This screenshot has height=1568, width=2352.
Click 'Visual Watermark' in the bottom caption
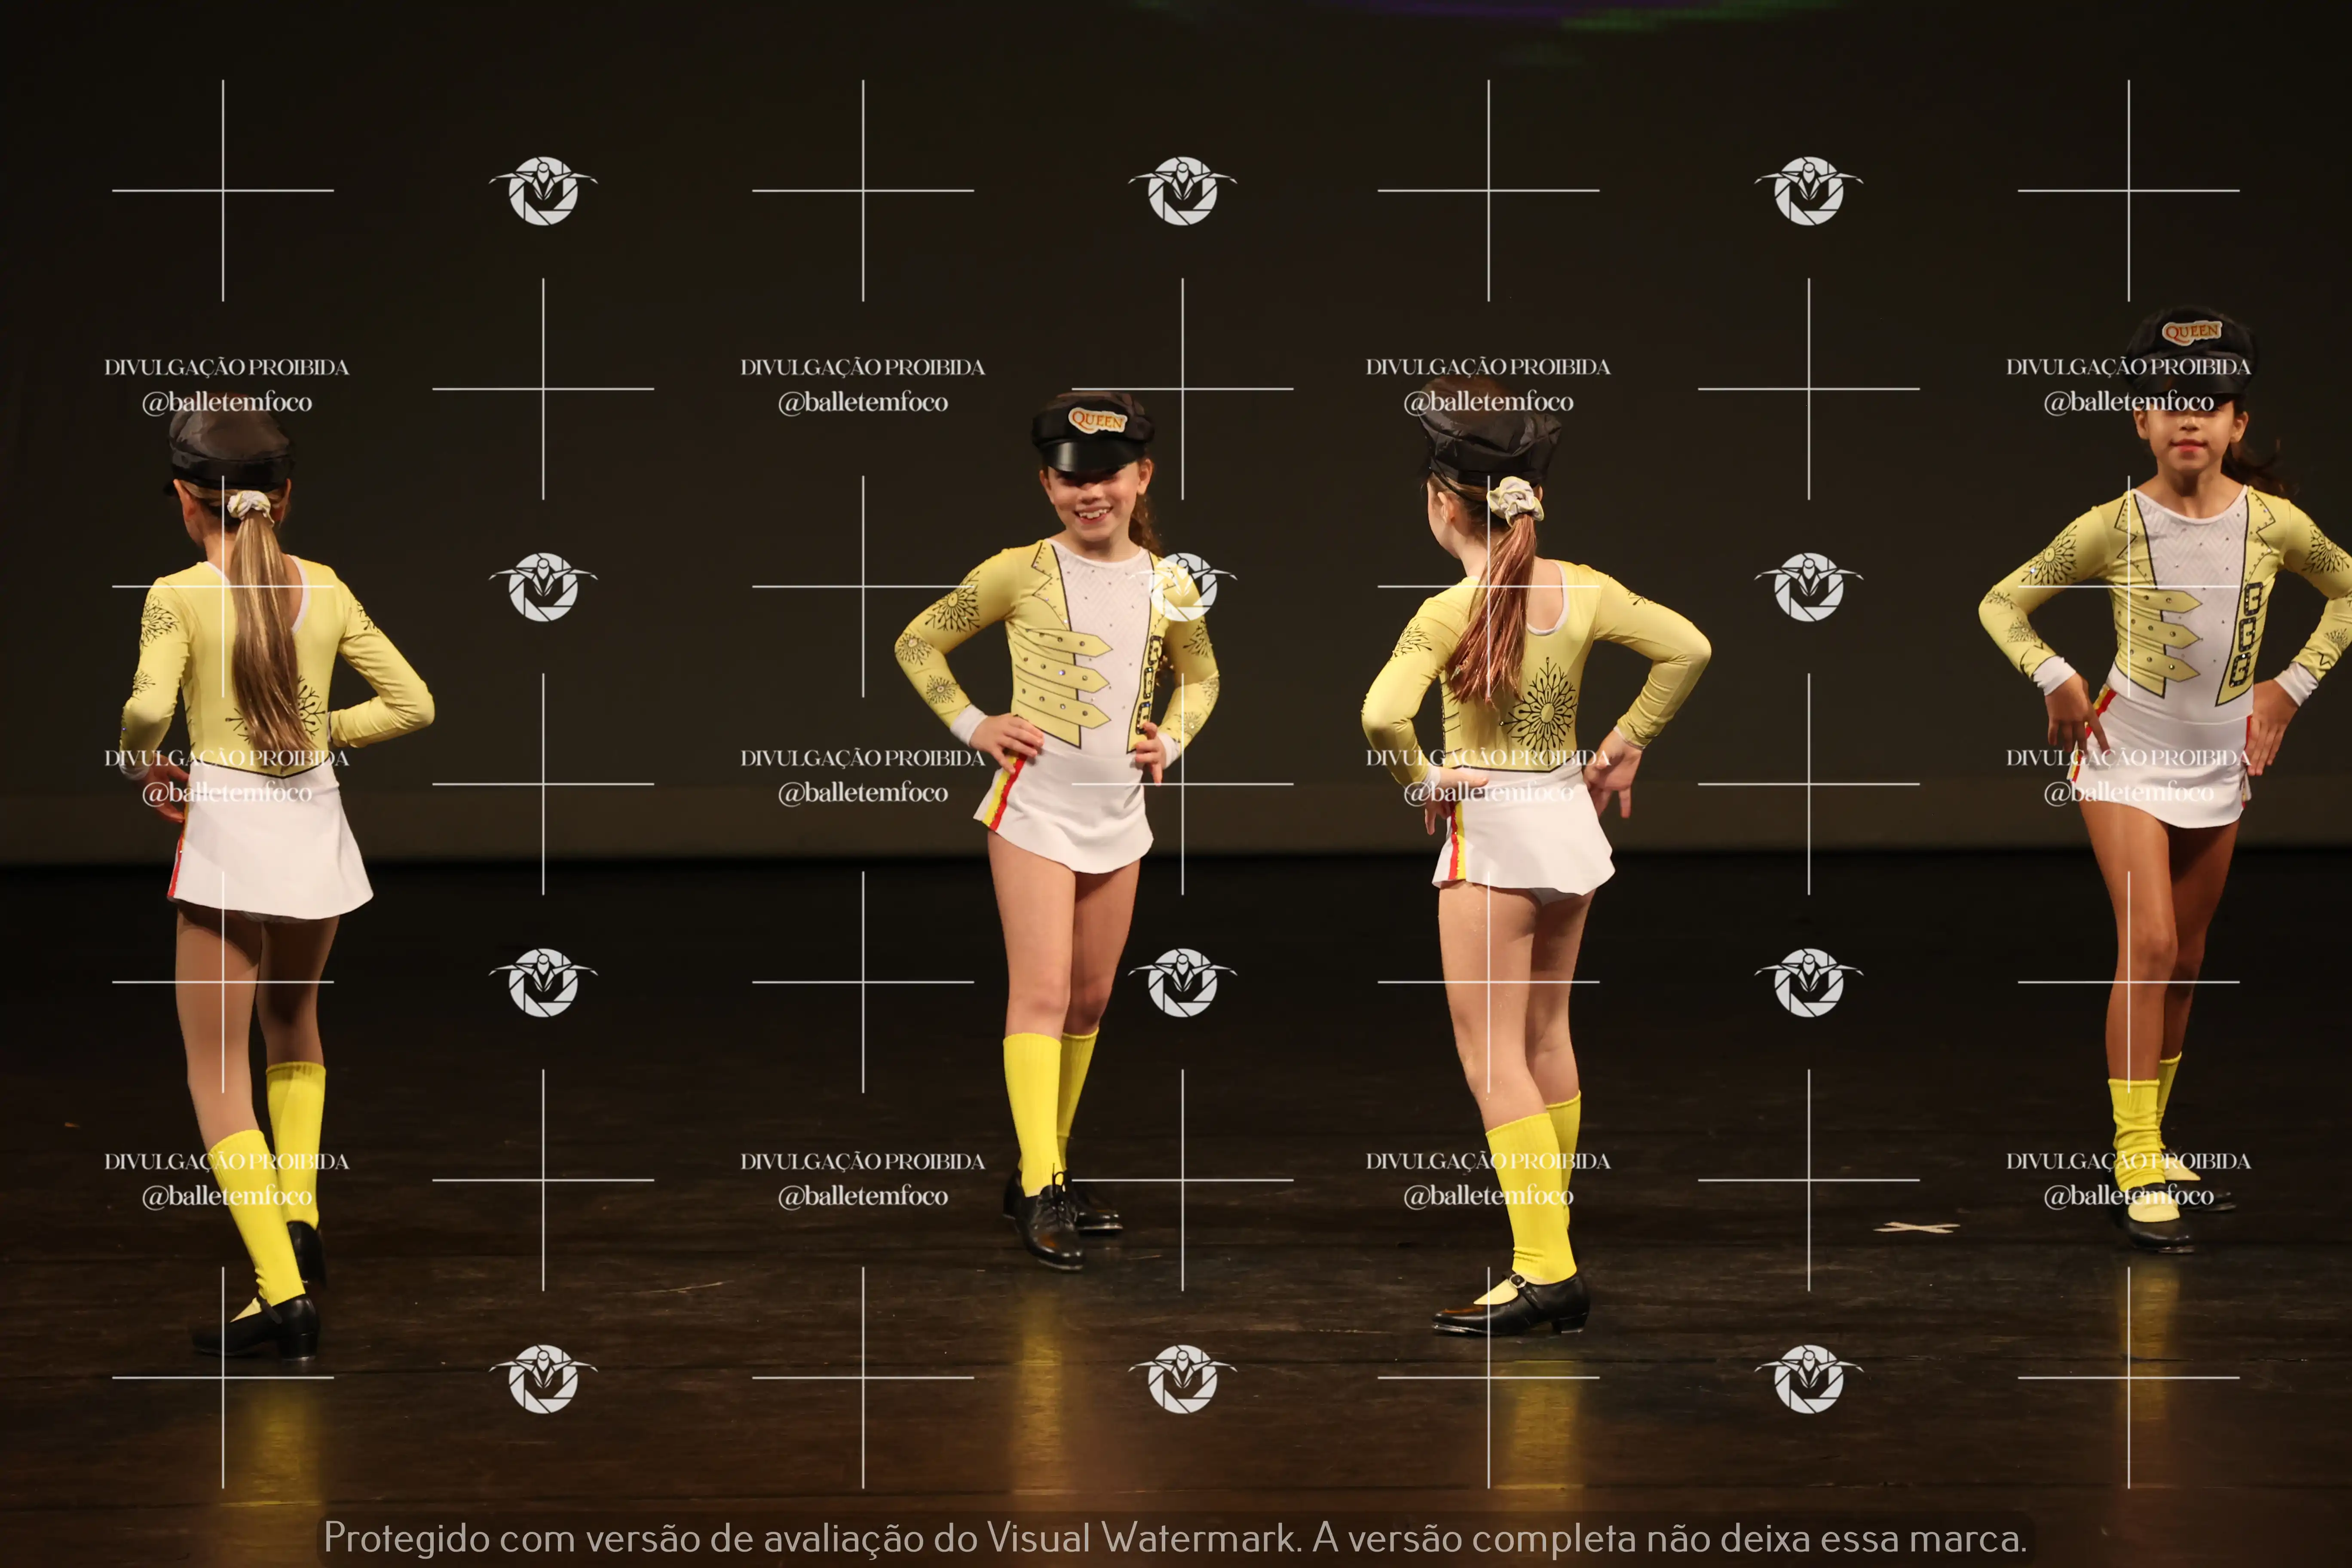(1143, 1538)
